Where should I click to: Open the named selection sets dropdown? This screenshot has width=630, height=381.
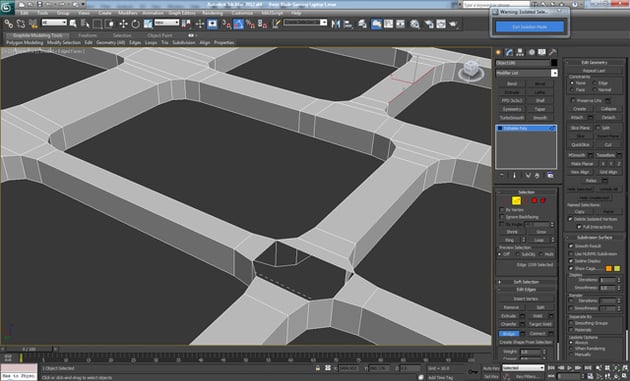(305, 23)
